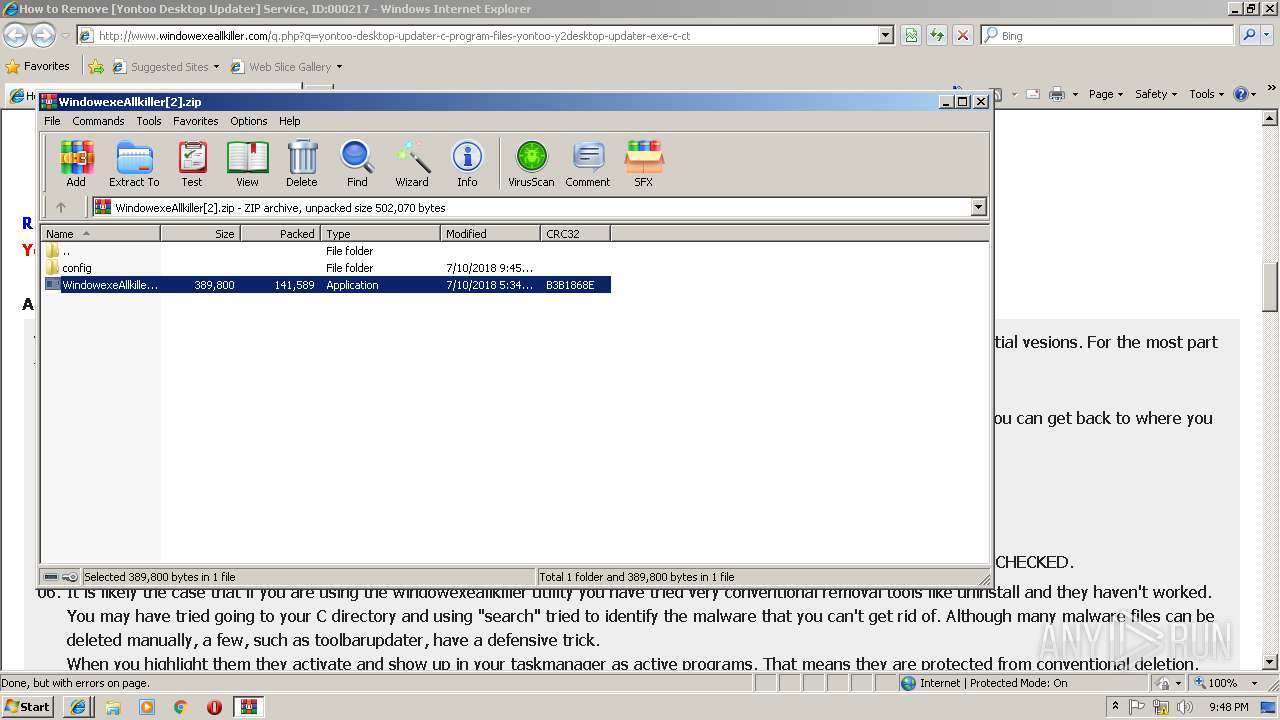This screenshot has height=720, width=1280.
Task: Click the Add to Favorites Bar star icon
Action: click(x=96, y=67)
